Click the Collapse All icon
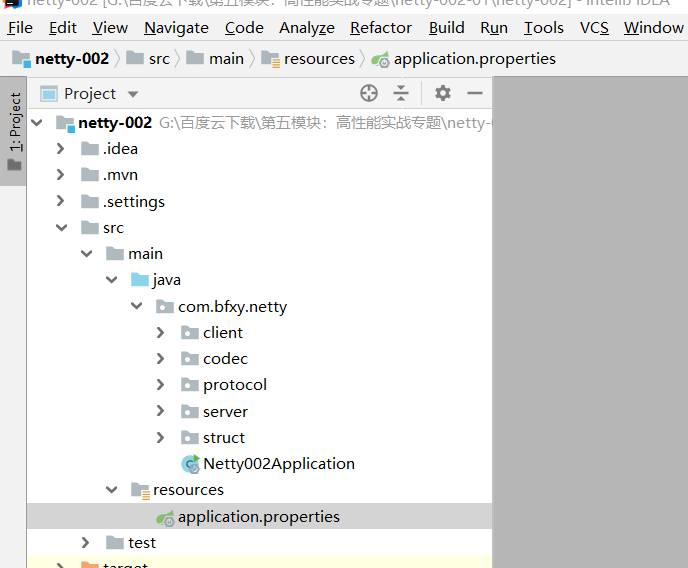This screenshot has height=568, width=688. [x=401, y=93]
